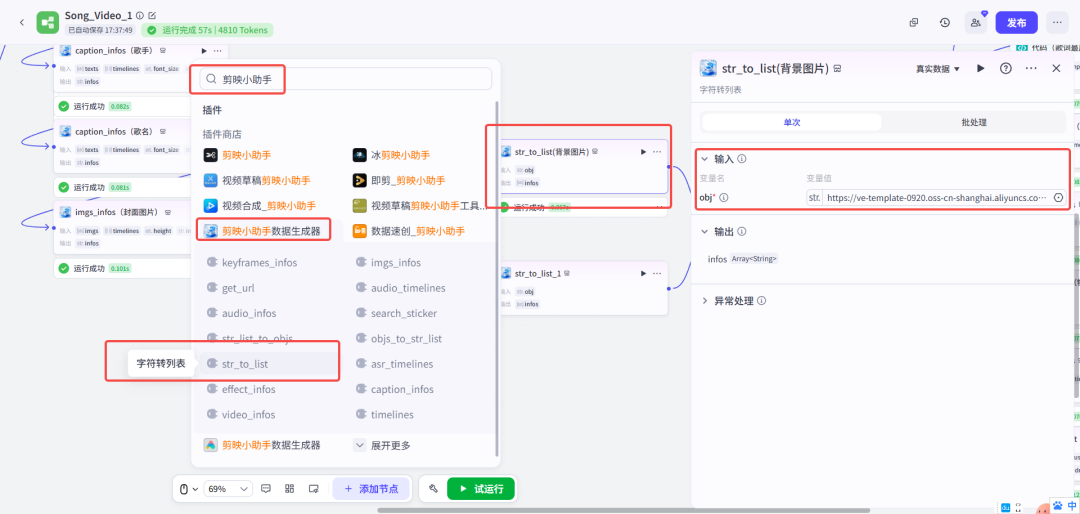Screen dimensions: 1080x514
Task: Start a test run with 试运行
Action: click(481, 489)
